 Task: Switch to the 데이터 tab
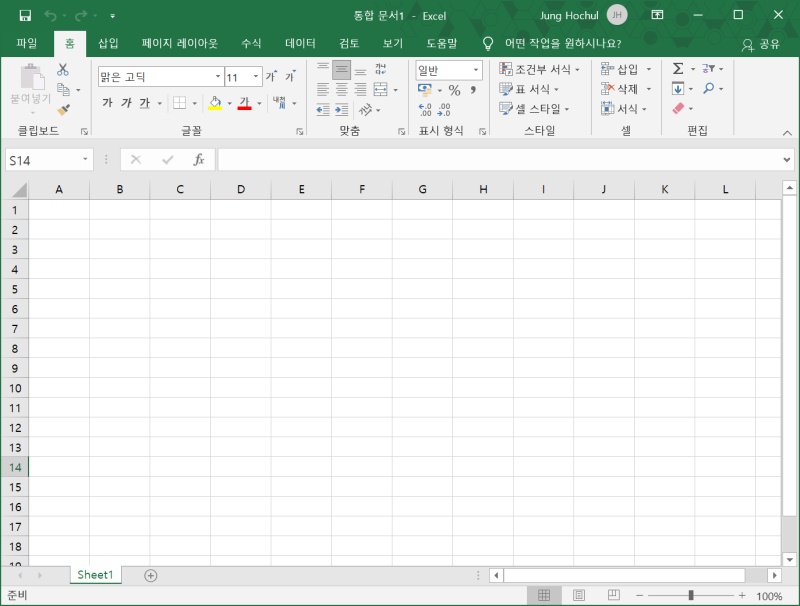click(300, 43)
